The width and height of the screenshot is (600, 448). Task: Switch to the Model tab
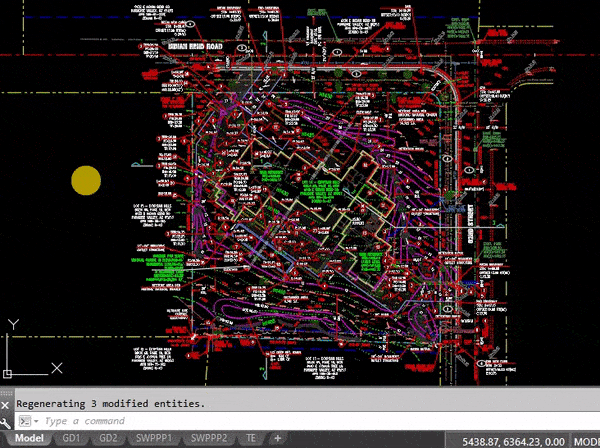[28, 438]
